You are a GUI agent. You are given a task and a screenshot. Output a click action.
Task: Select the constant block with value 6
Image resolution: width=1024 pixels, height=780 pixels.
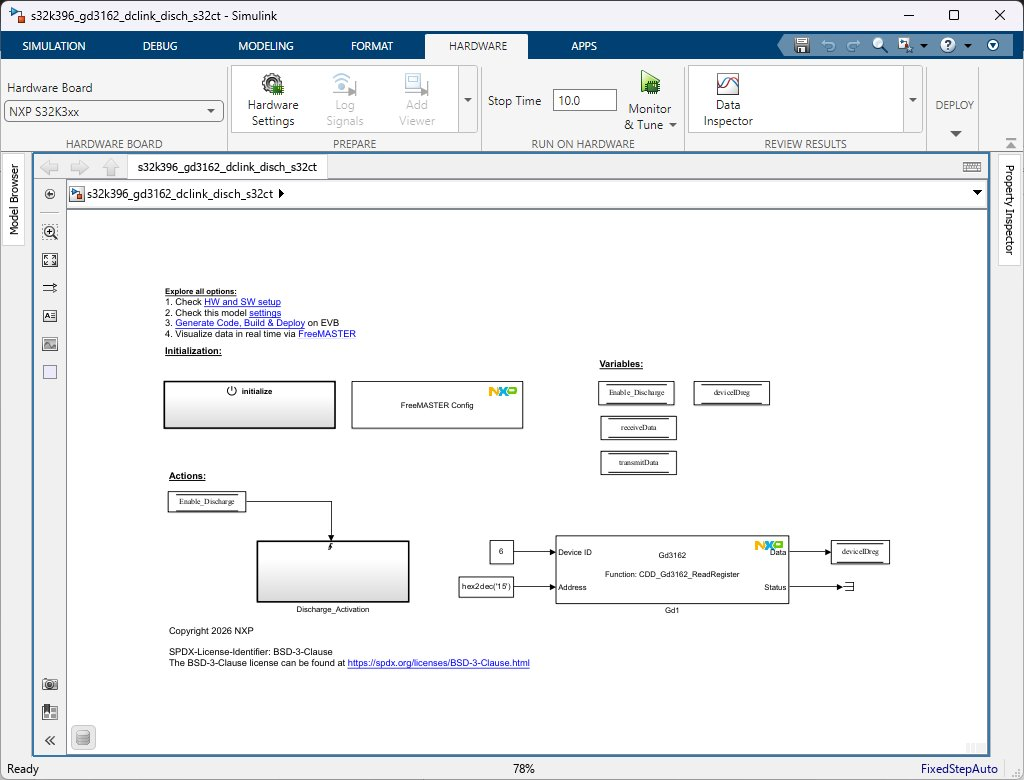click(502, 552)
